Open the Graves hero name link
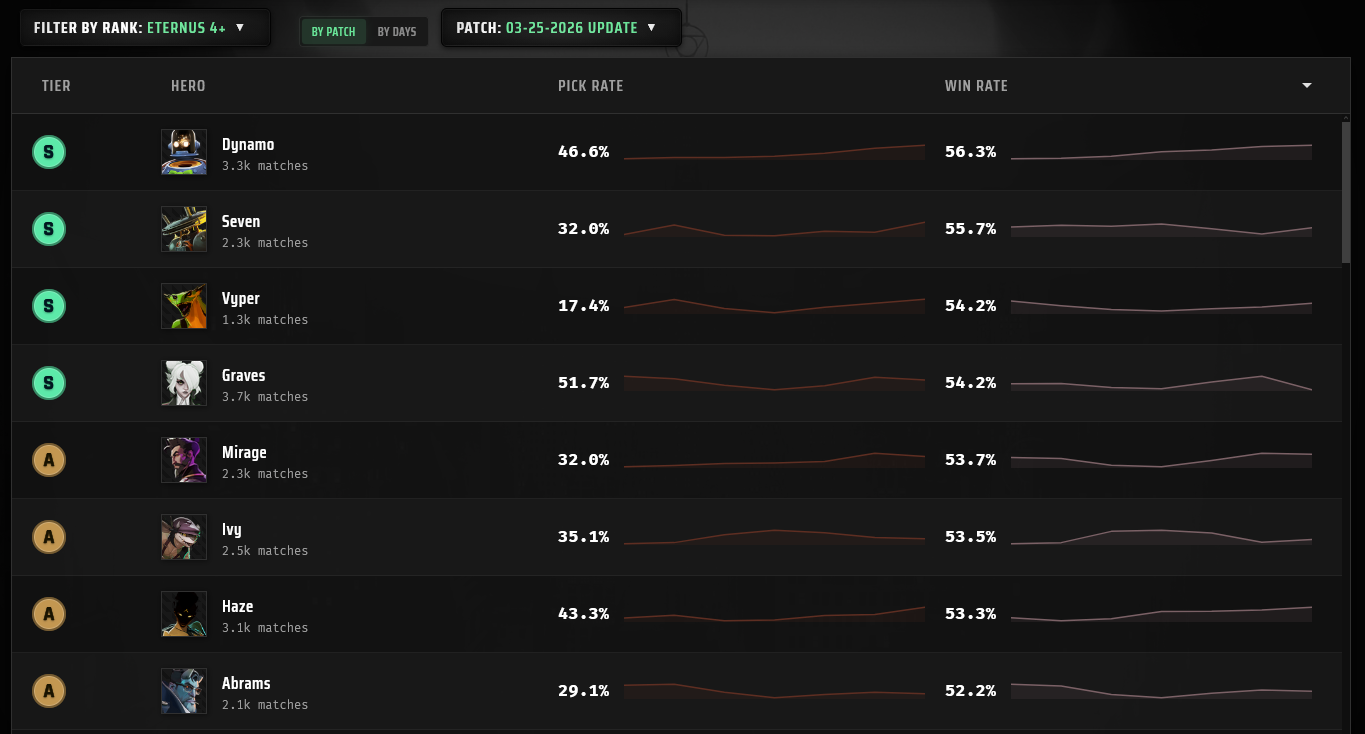Screen dimensions: 1365x734 click(244, 375)
